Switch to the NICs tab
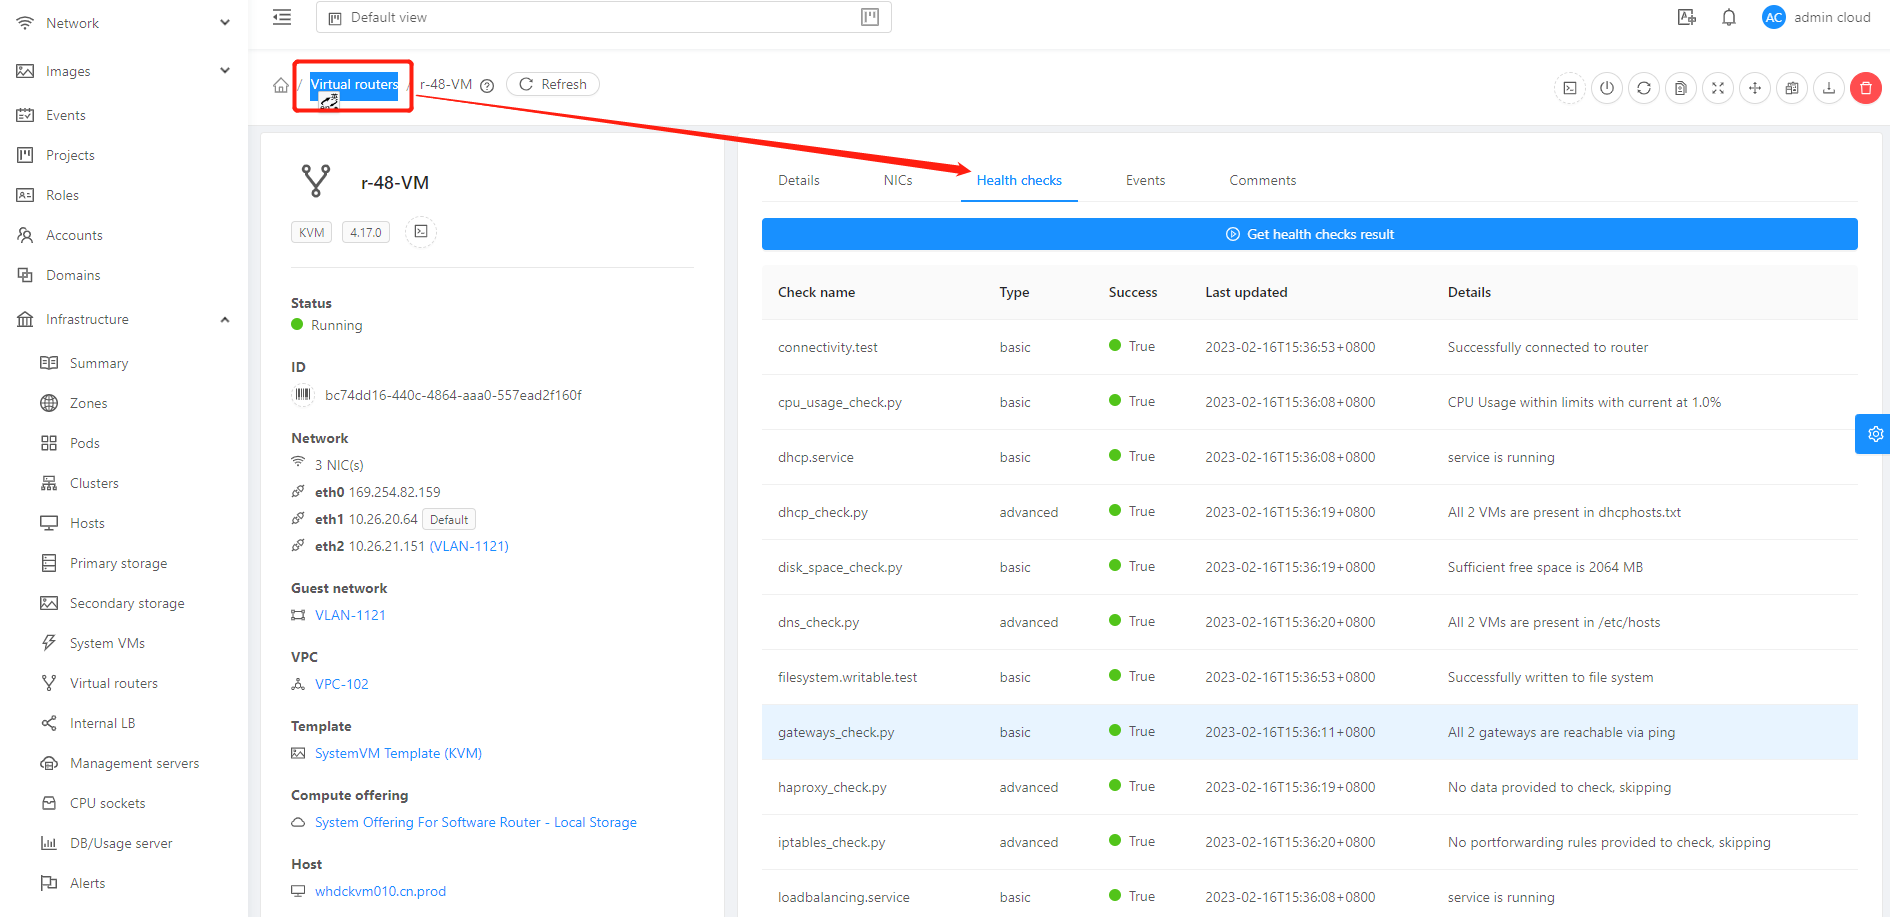 point(898,181)
